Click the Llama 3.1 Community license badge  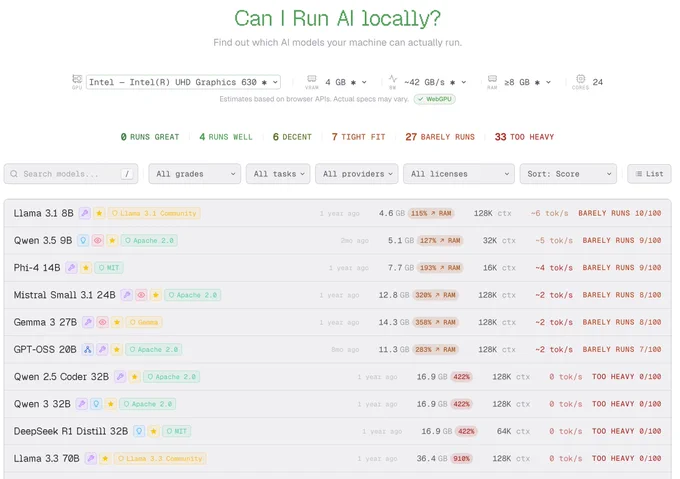[x=154, y=213]
